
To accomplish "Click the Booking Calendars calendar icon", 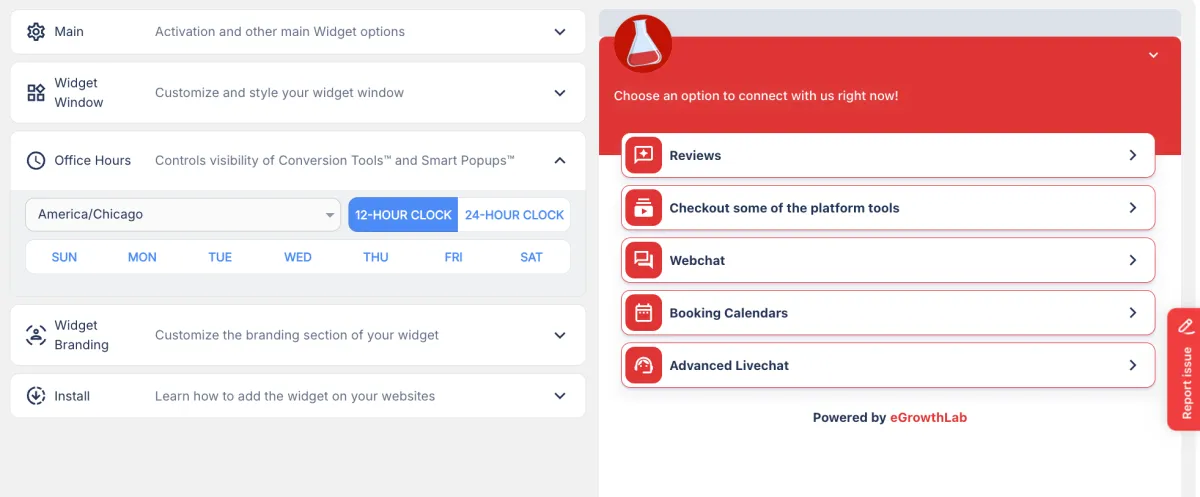I will click(643, 313).
